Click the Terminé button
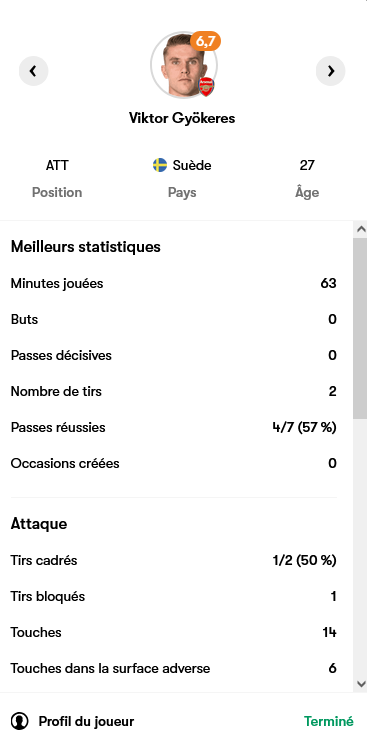367x739 pixels. pyautogui.click(x=328, y=721)
